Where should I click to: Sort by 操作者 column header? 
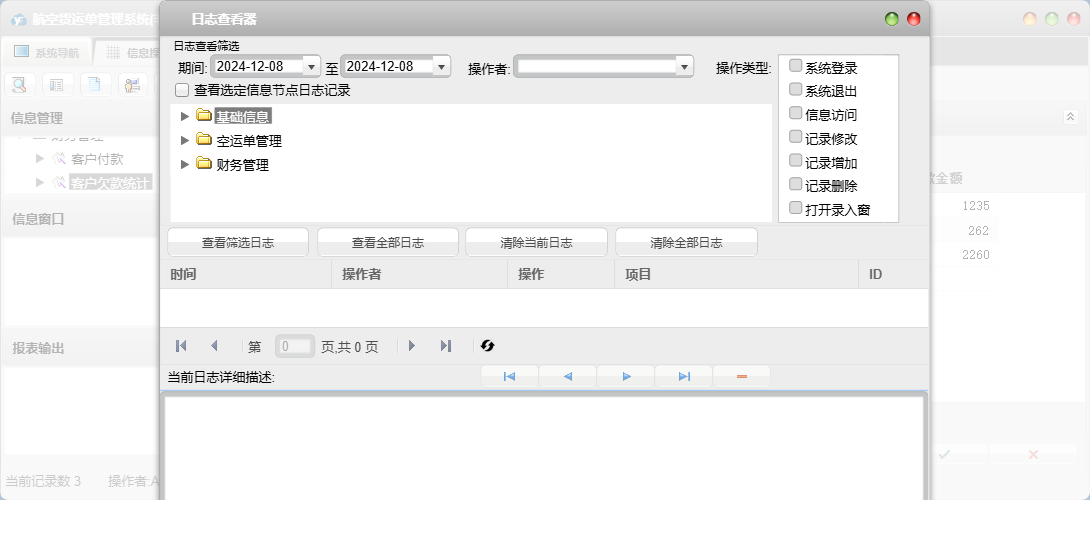click(x=420, y=274)
